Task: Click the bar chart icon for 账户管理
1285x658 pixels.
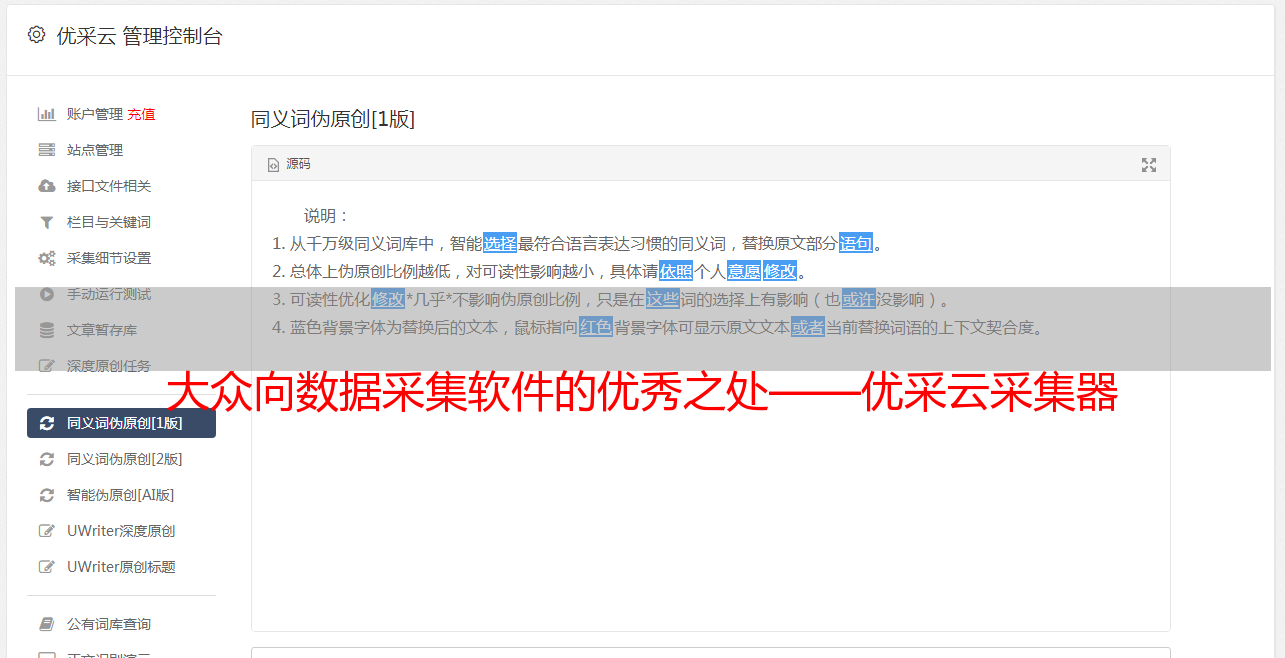Action: (x=46, y=114)
